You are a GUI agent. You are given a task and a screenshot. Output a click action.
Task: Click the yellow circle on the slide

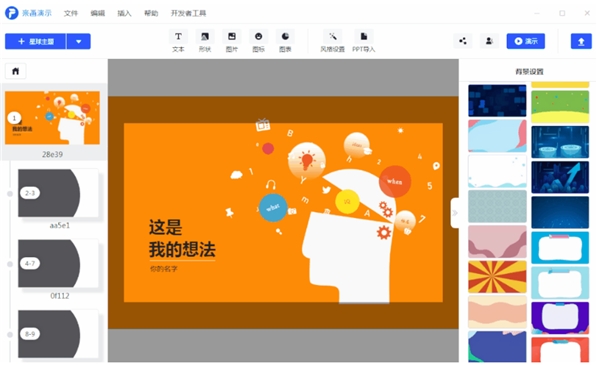pos(347,201)
